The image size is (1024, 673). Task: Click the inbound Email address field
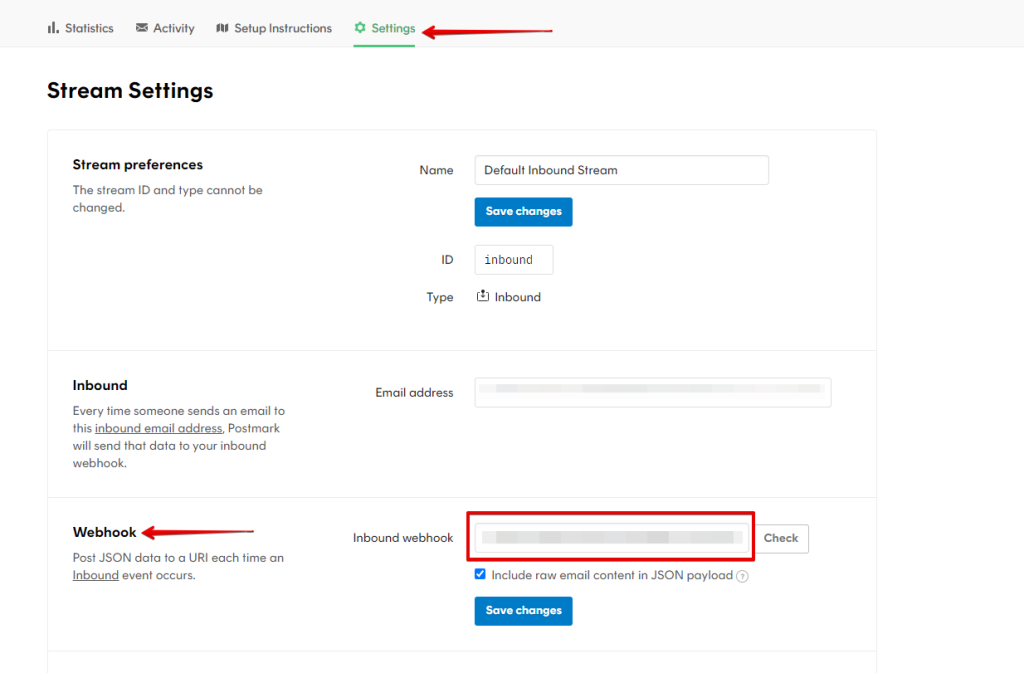pos(652,392)
